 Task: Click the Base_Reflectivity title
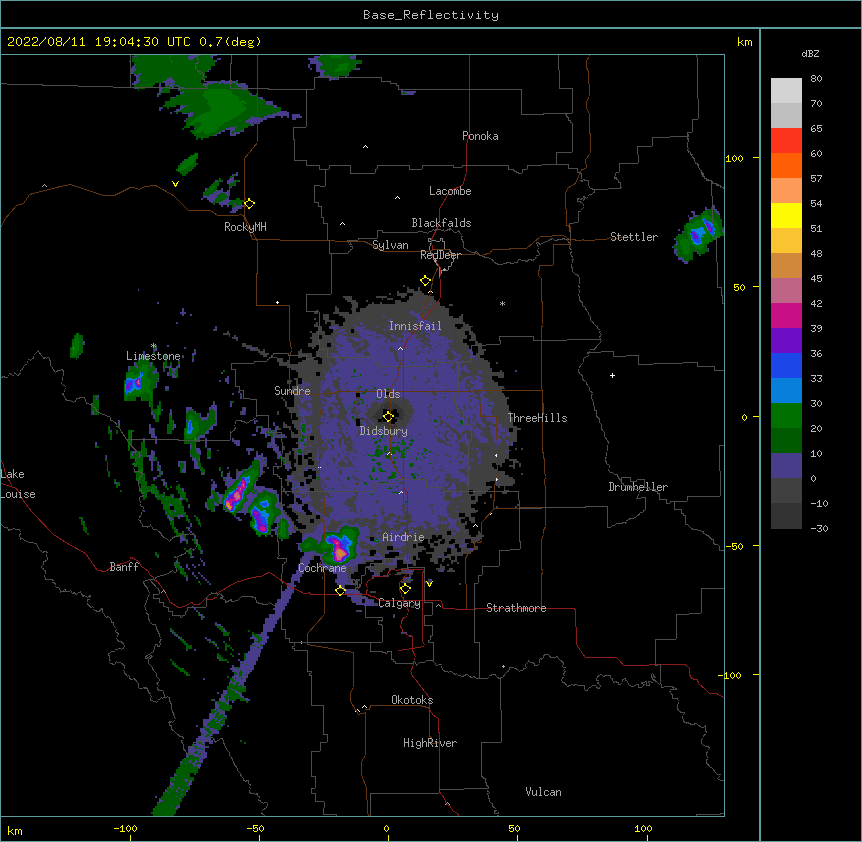pyautogui.click(x=431, y=15)
